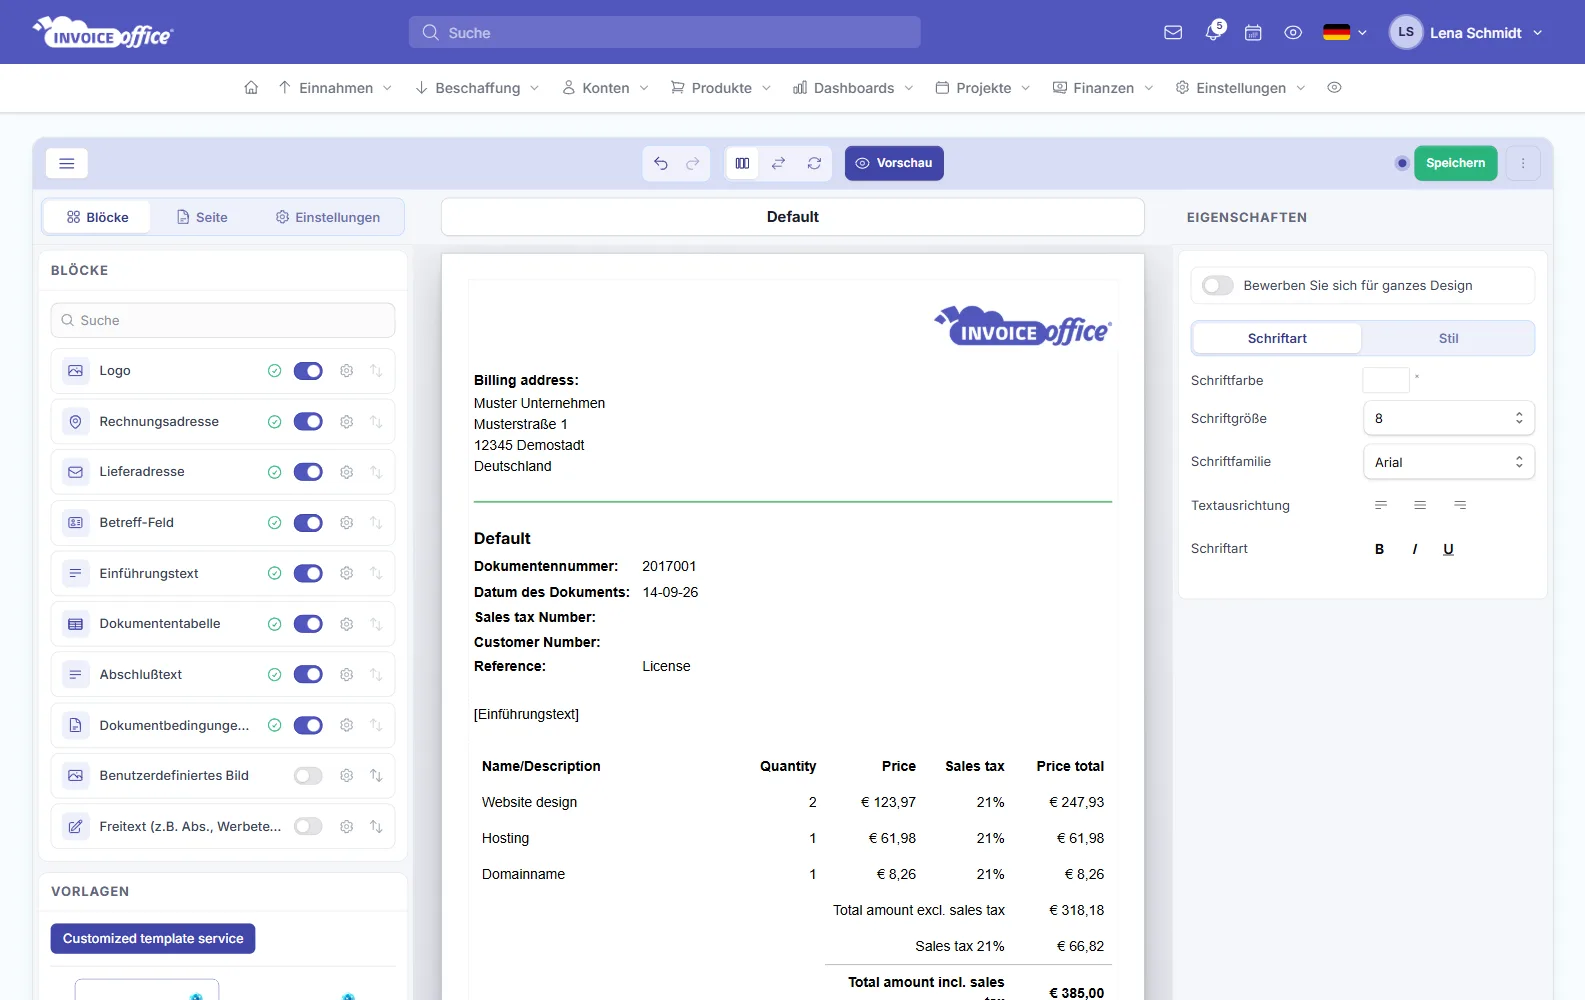Apply italic font style

pos(1415,549)
